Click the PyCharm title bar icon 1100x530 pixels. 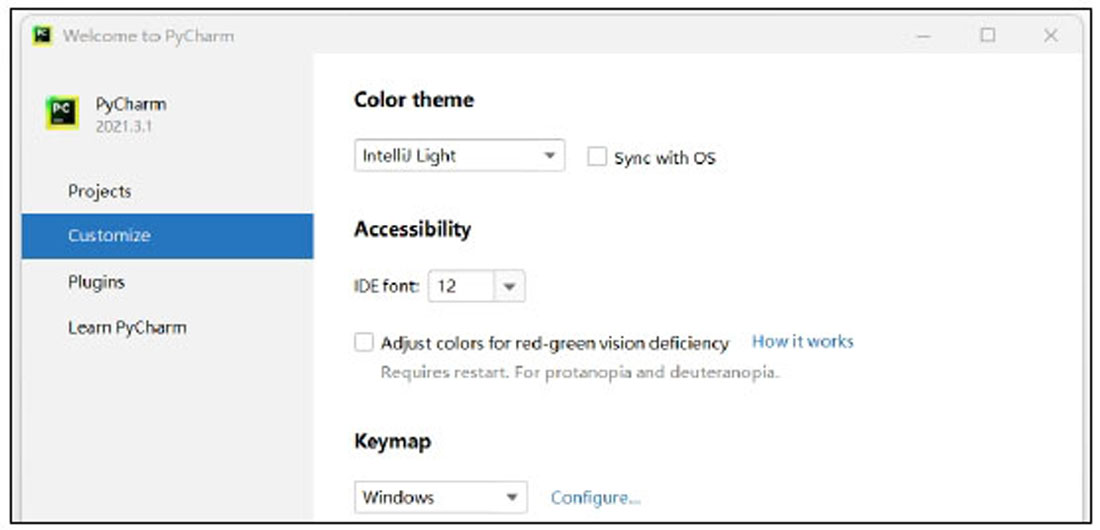click(x=42, y=36)
